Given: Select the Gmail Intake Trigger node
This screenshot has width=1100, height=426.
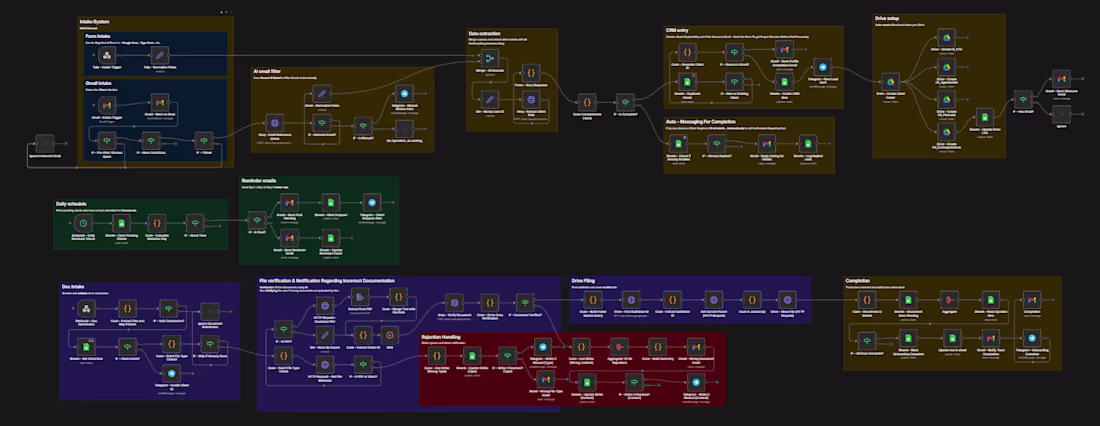Looking at the screenshot, I should click(107, 104).
